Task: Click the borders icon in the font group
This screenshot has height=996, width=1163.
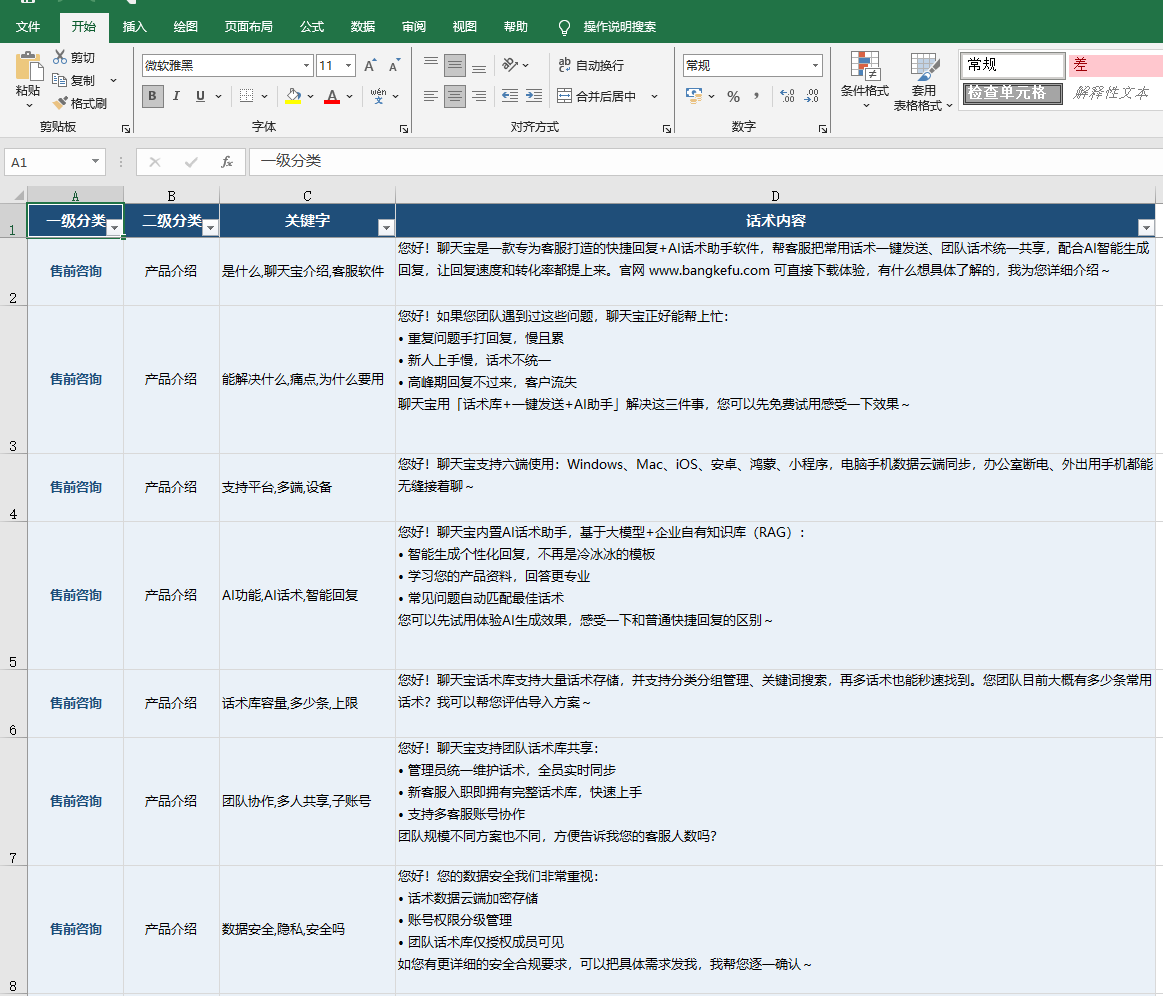Action: (x=246, y=96)
